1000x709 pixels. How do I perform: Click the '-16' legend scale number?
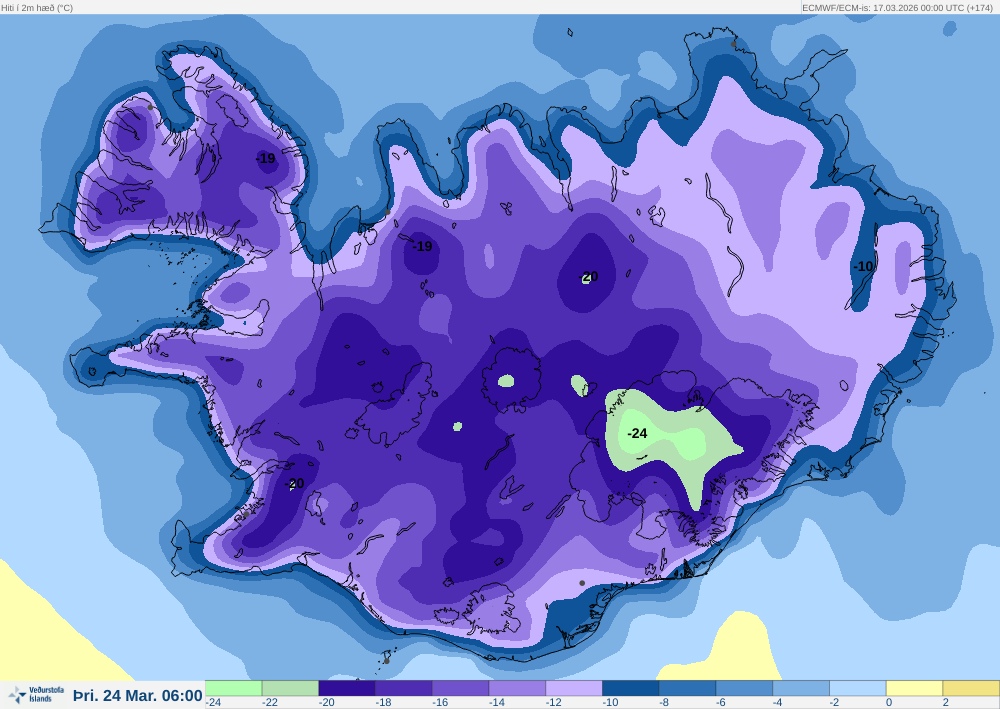coord(440,703)
